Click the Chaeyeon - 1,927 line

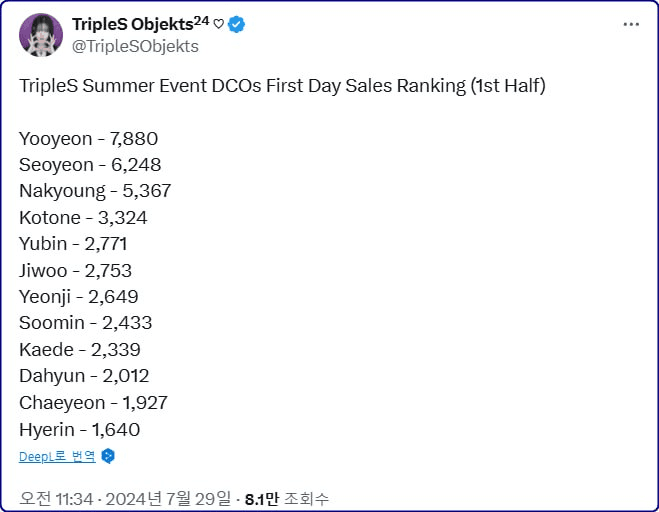click(93, 402)
